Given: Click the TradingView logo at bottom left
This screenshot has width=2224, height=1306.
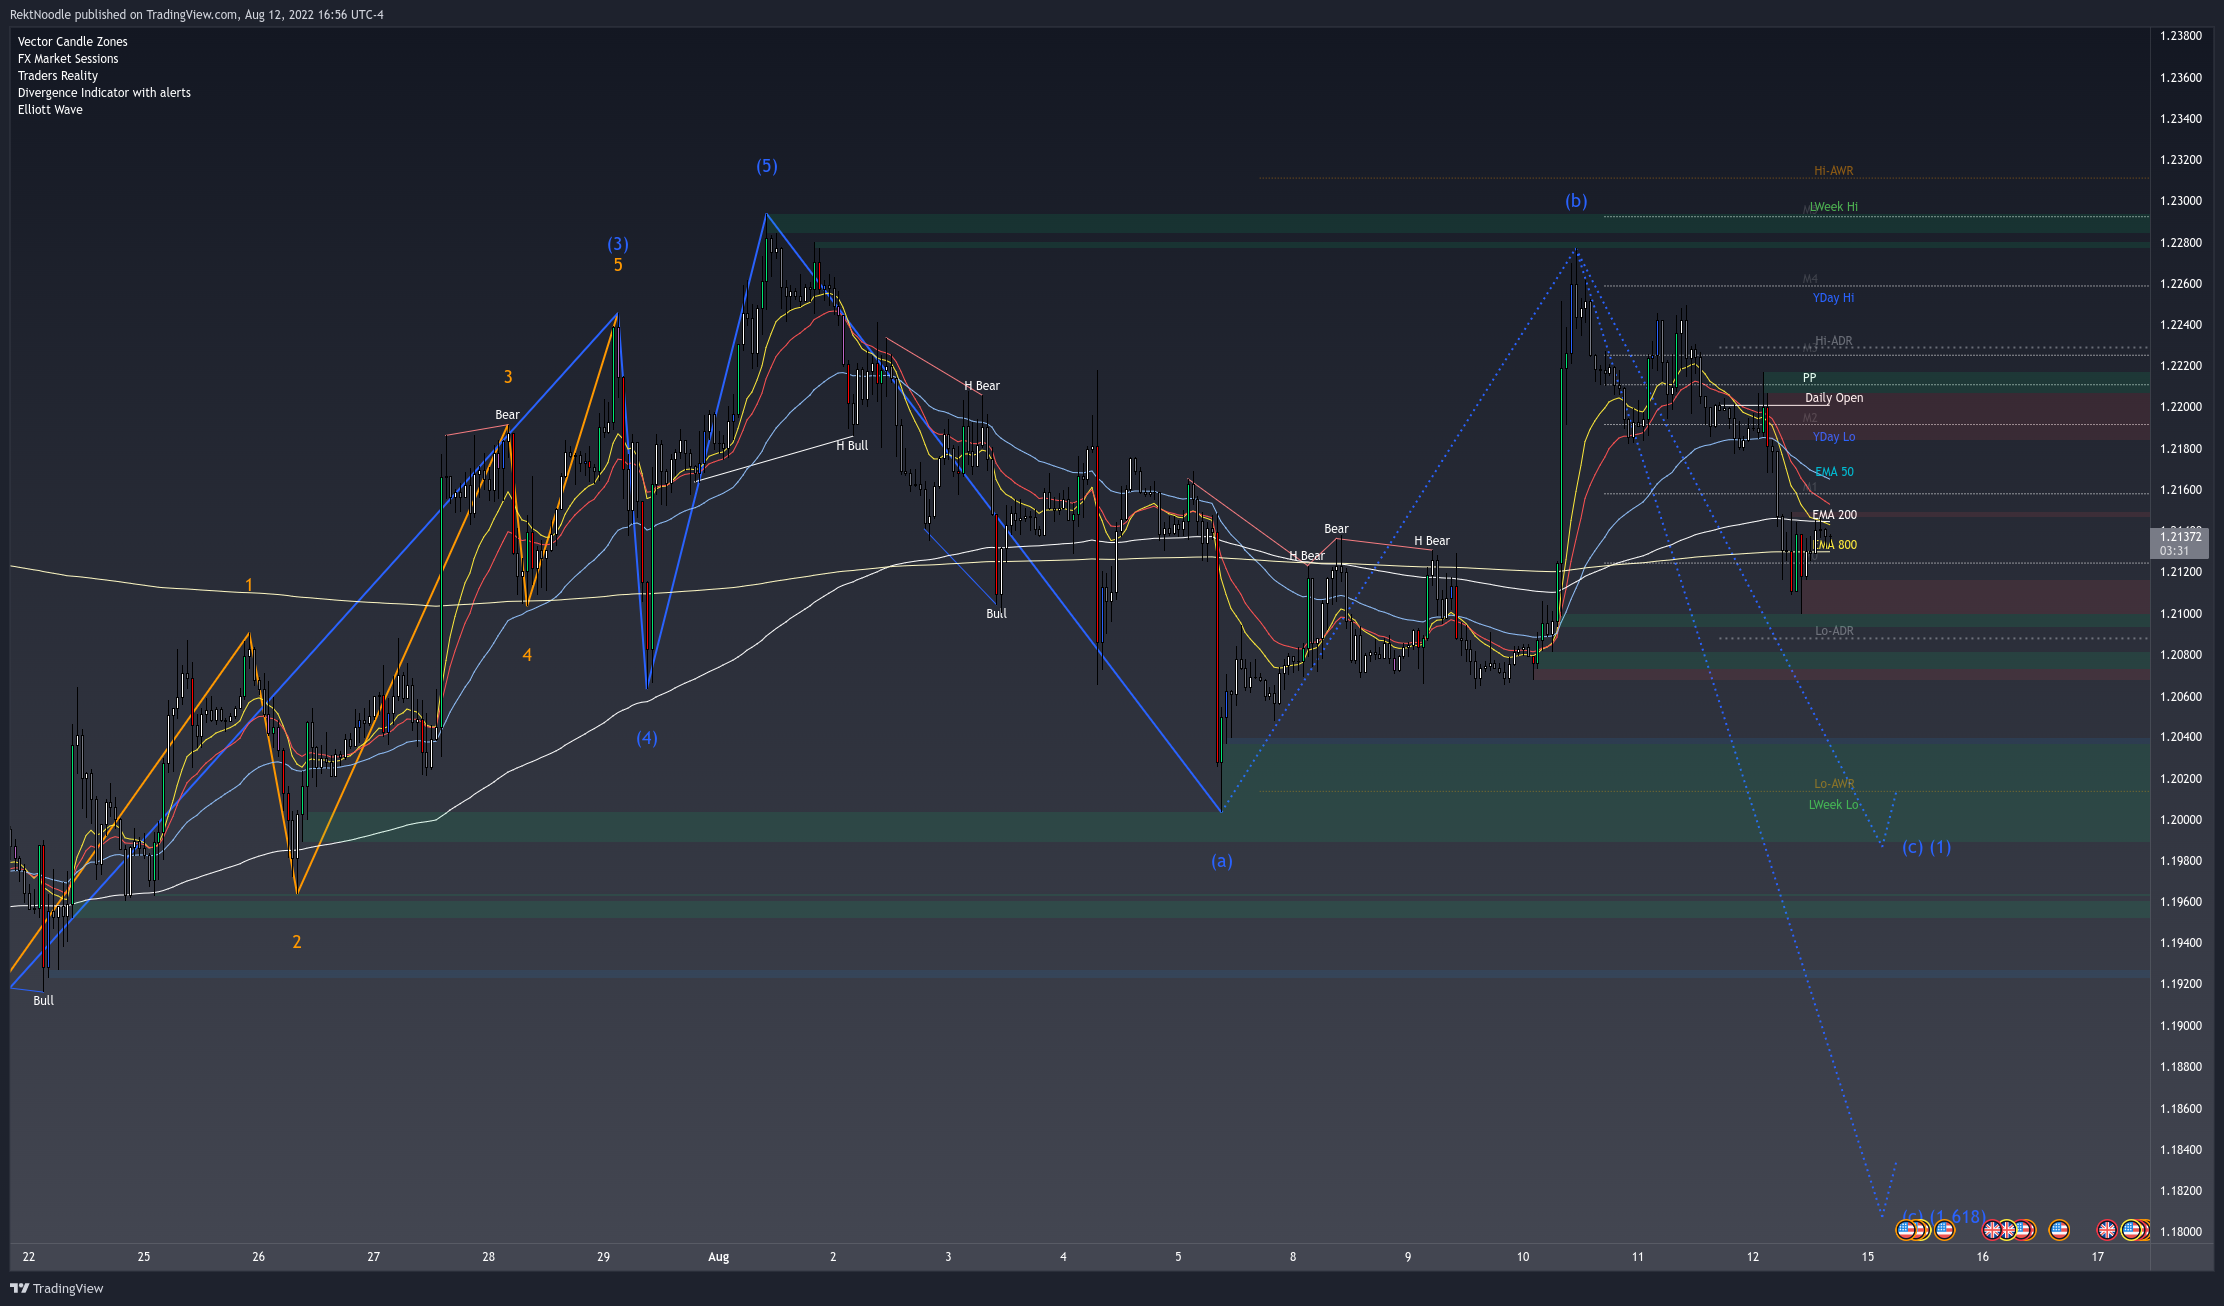Looking at the screenshot, I should pyautogui.click(x=57, y=1288).
